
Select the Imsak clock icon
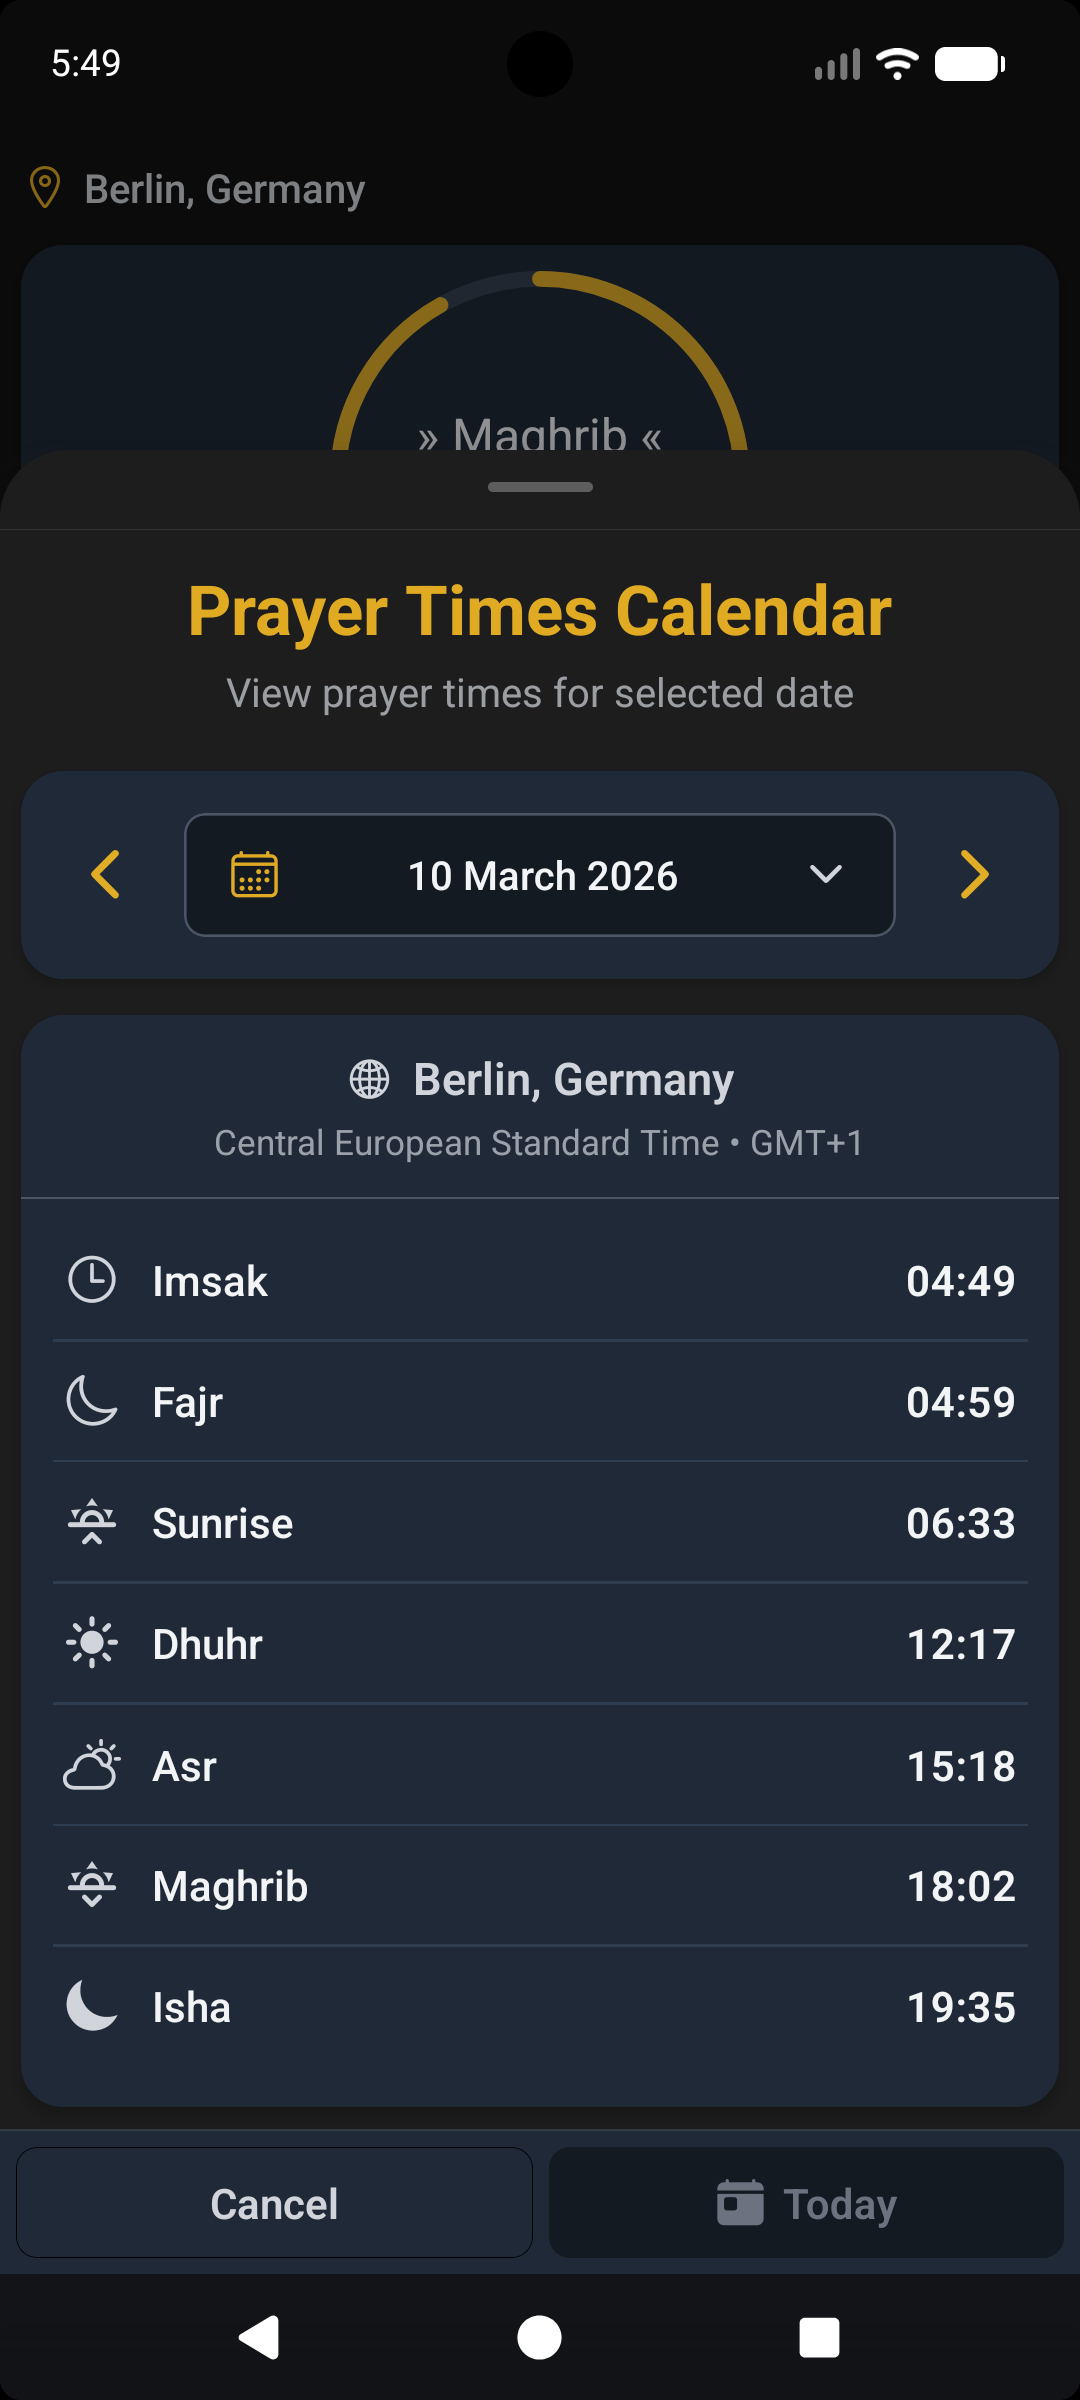coord(92,1280)
